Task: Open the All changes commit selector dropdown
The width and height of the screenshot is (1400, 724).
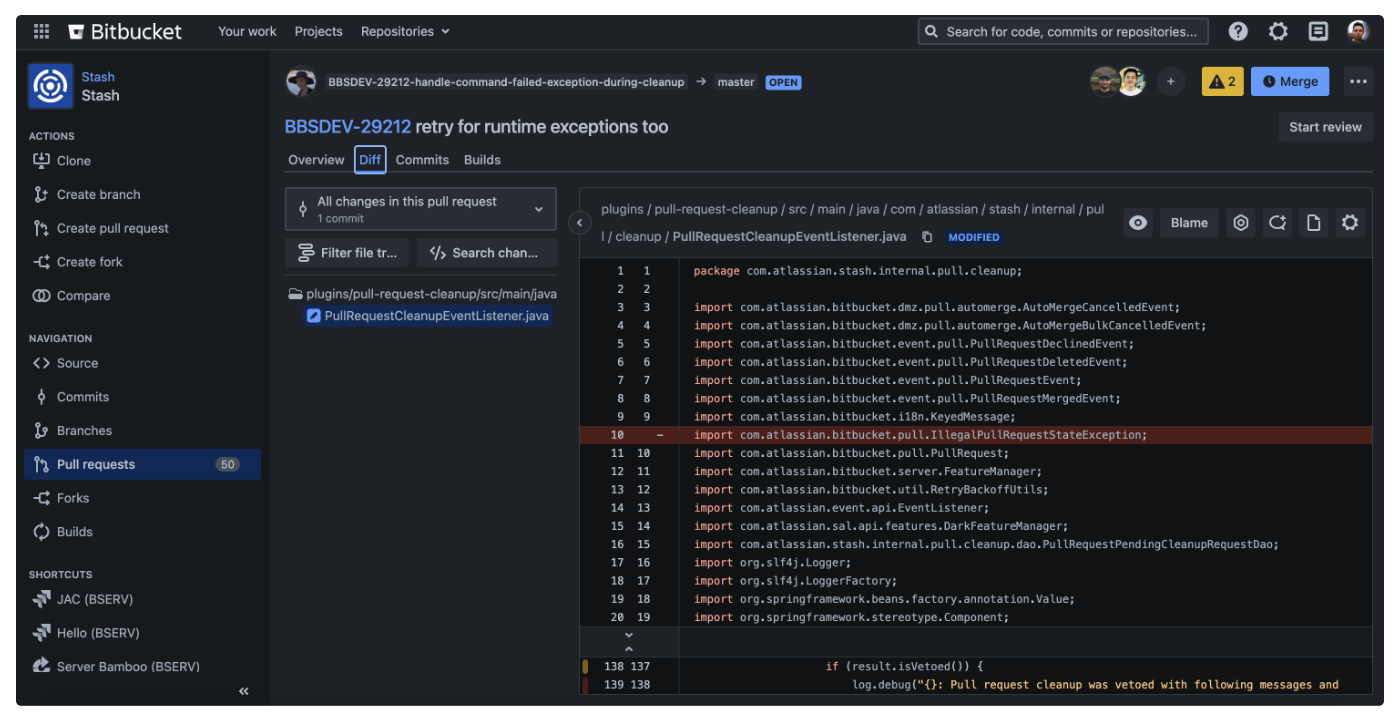Action: click(x=420, y=208)
